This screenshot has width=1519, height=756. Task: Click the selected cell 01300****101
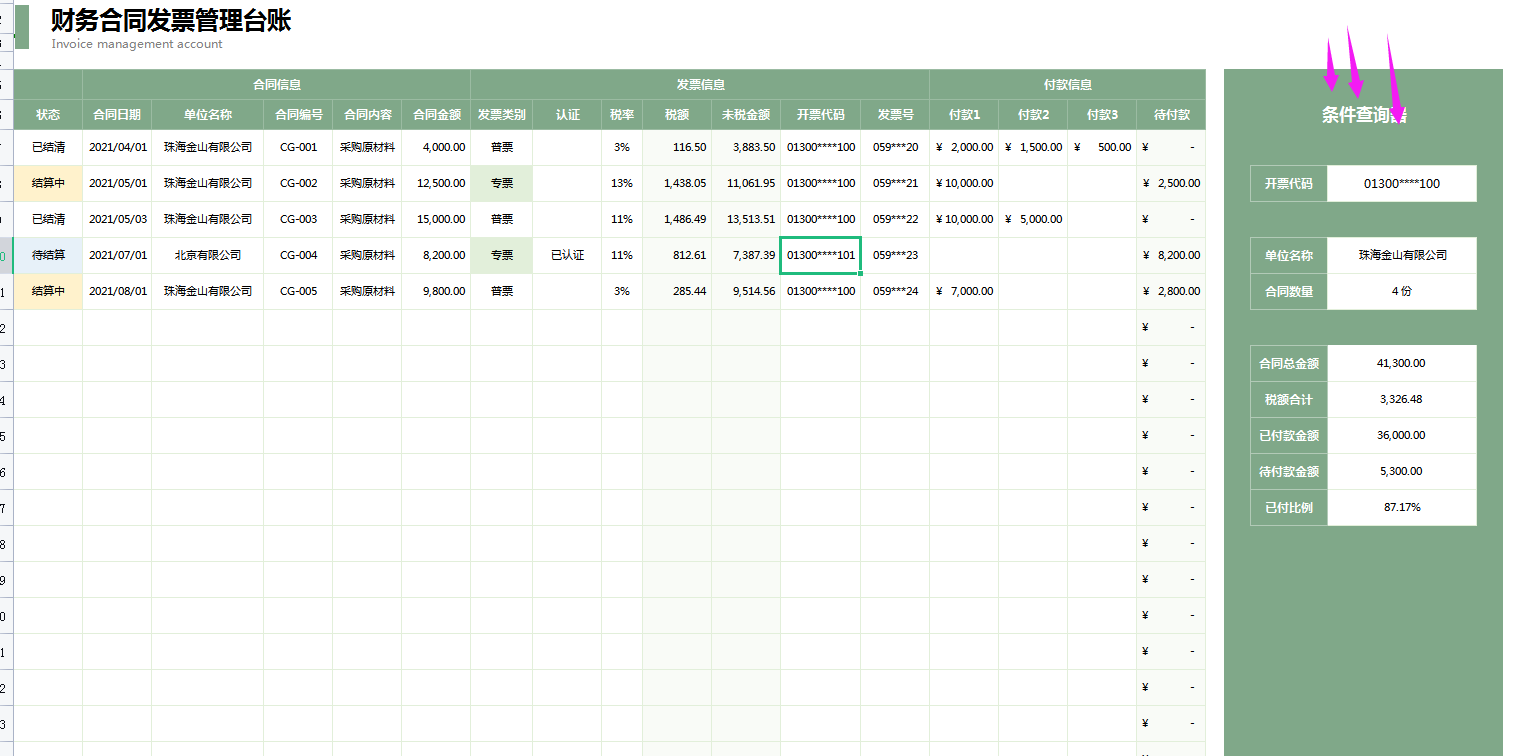click(x=820, y=255)
